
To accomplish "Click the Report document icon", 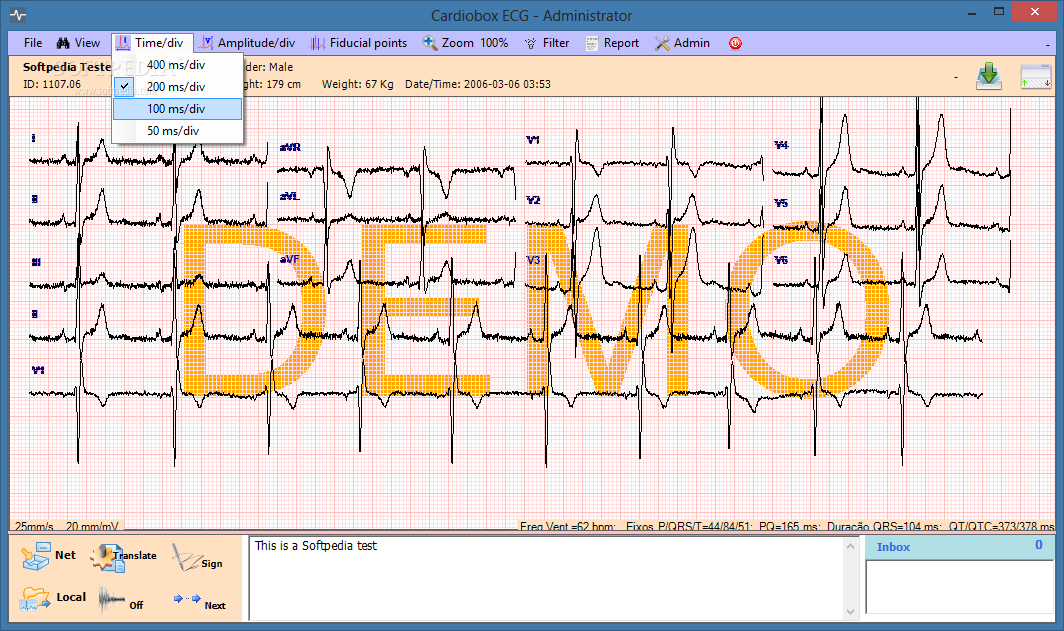I will point(592,43).
